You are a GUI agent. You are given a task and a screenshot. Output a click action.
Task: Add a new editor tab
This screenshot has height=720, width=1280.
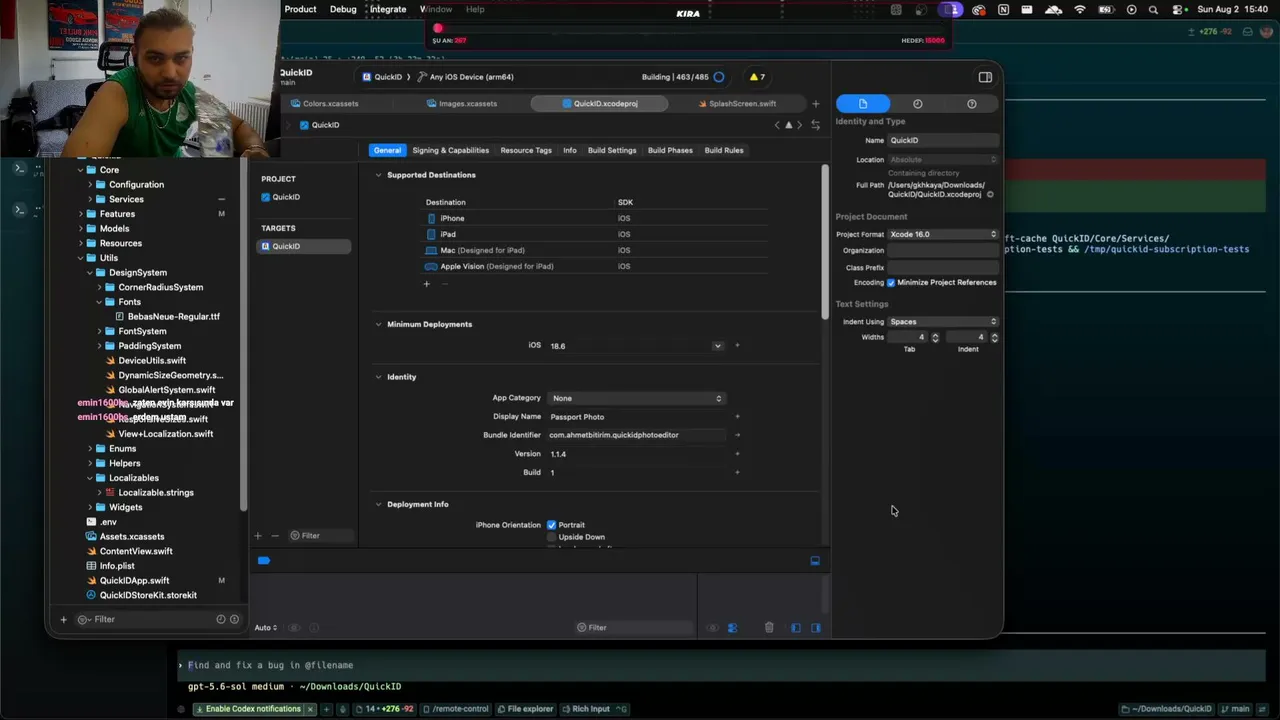[815, 104]
